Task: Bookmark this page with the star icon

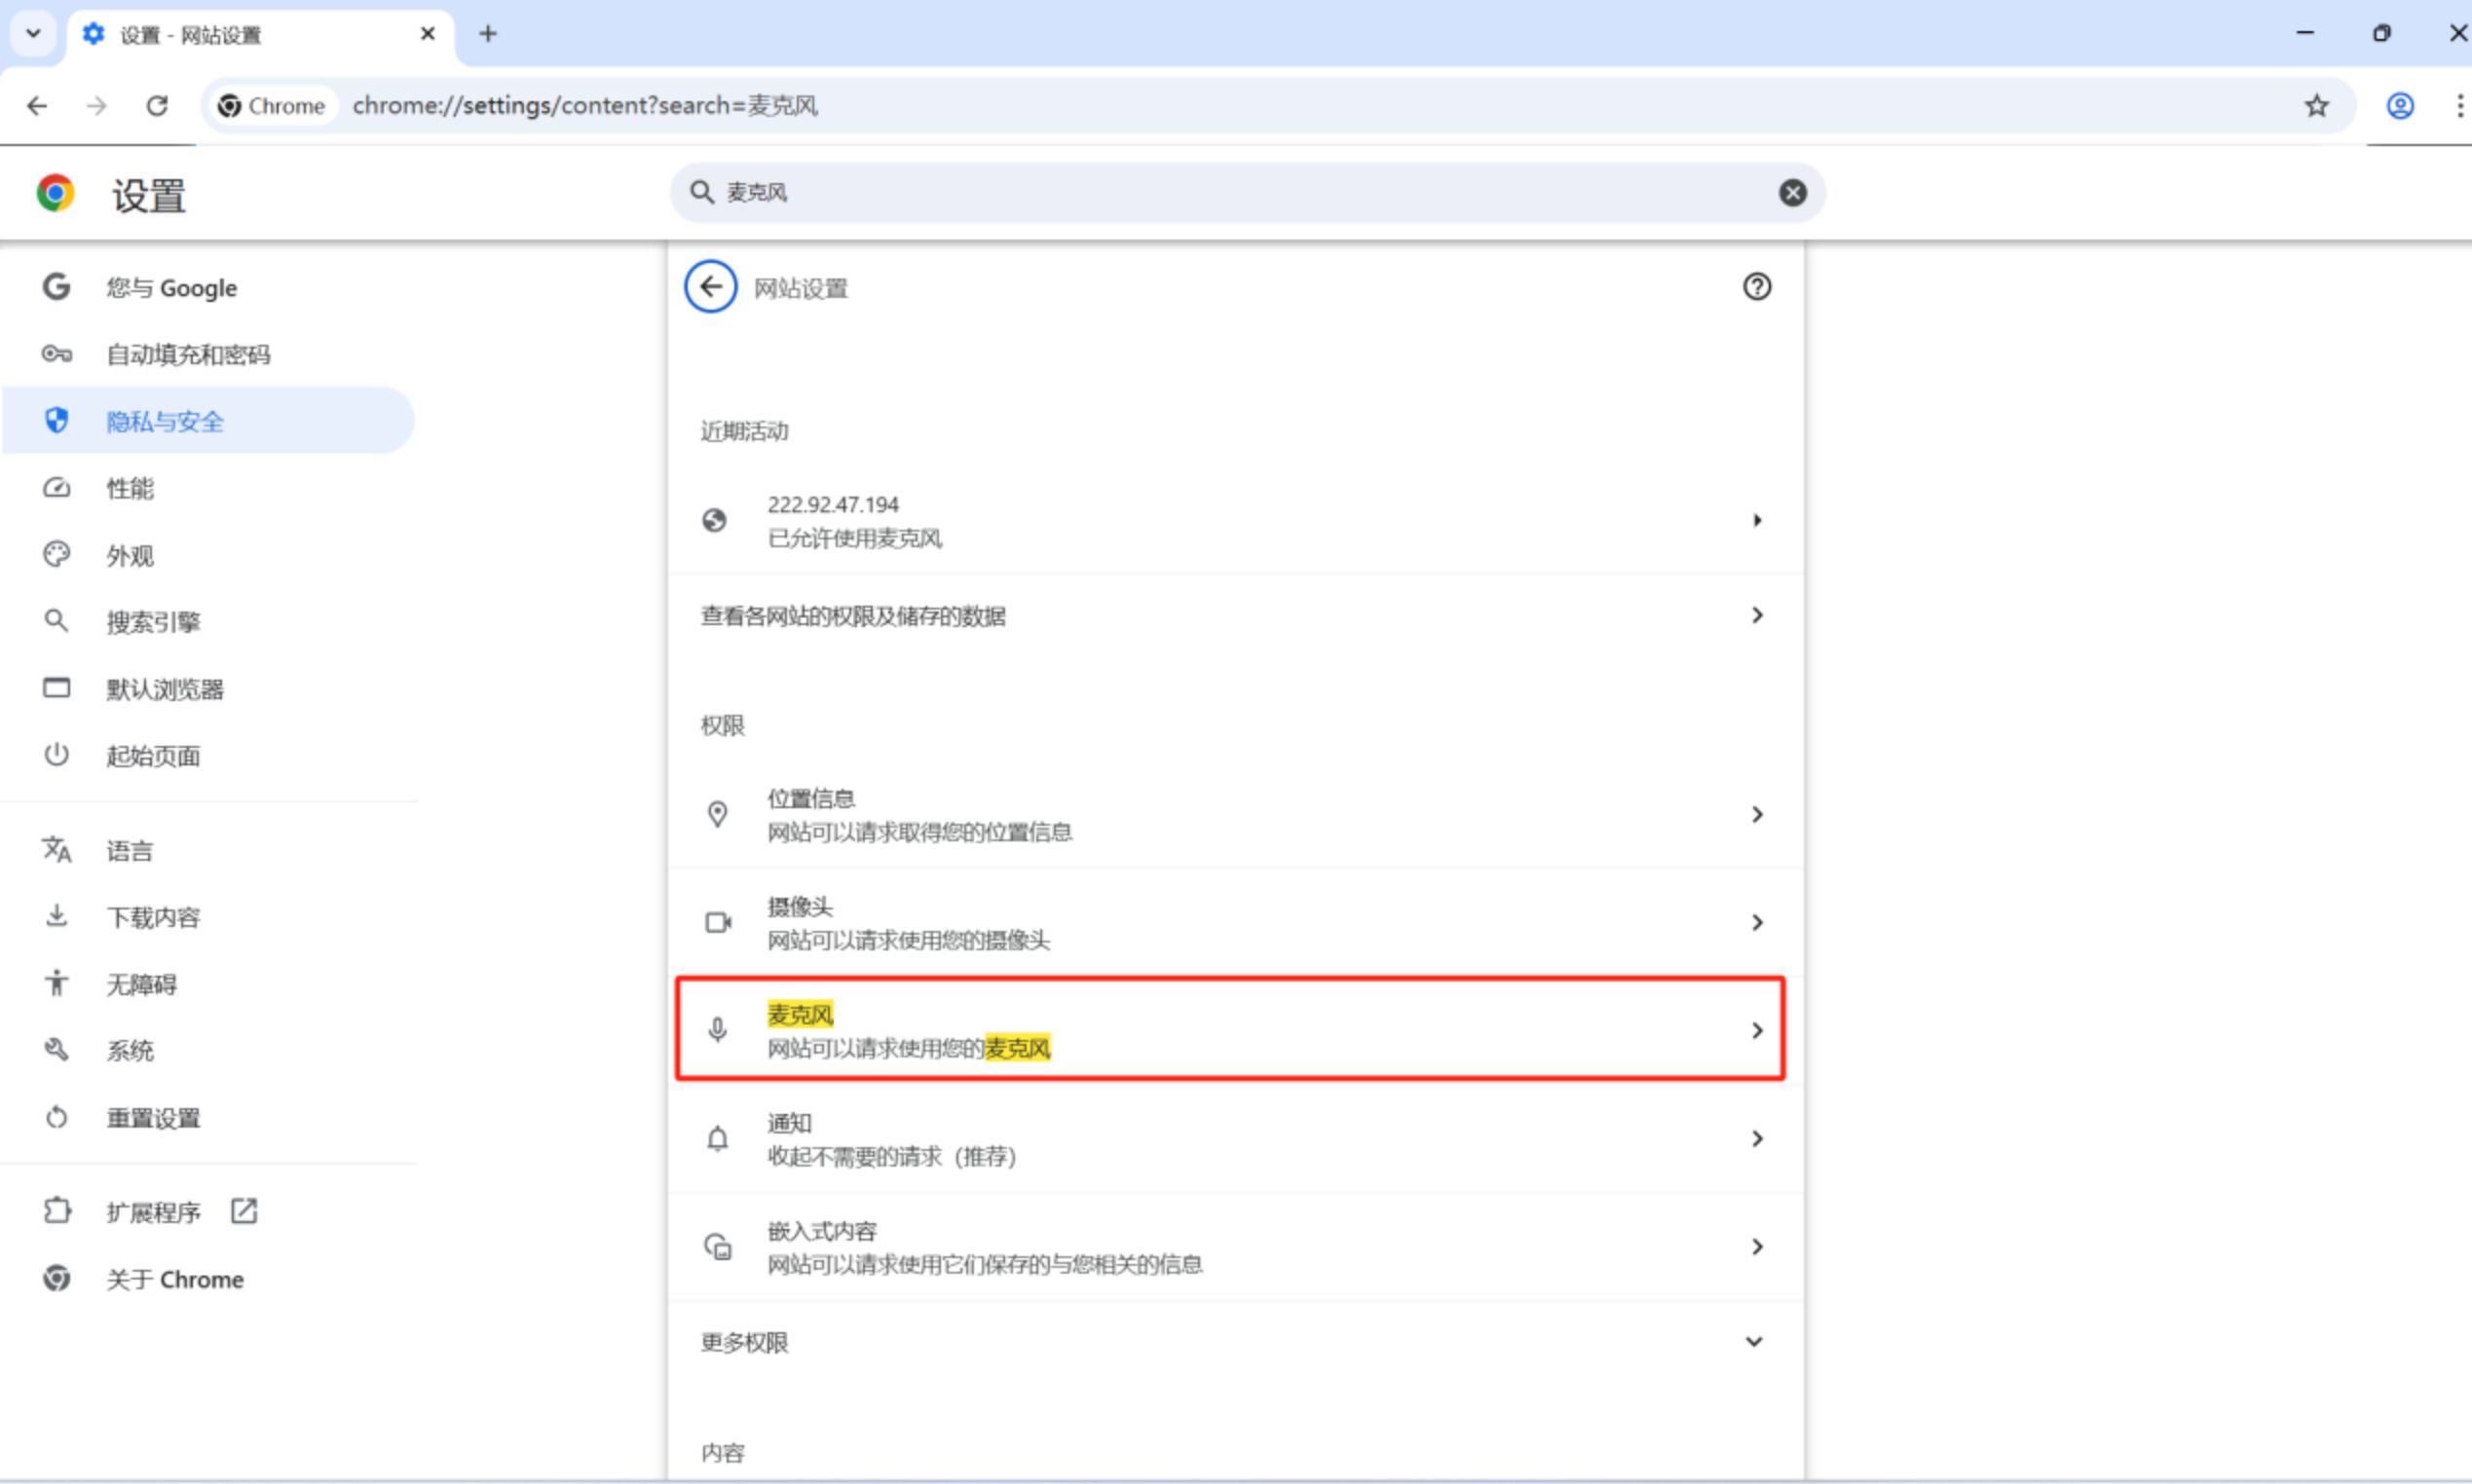Action: 2316,106
